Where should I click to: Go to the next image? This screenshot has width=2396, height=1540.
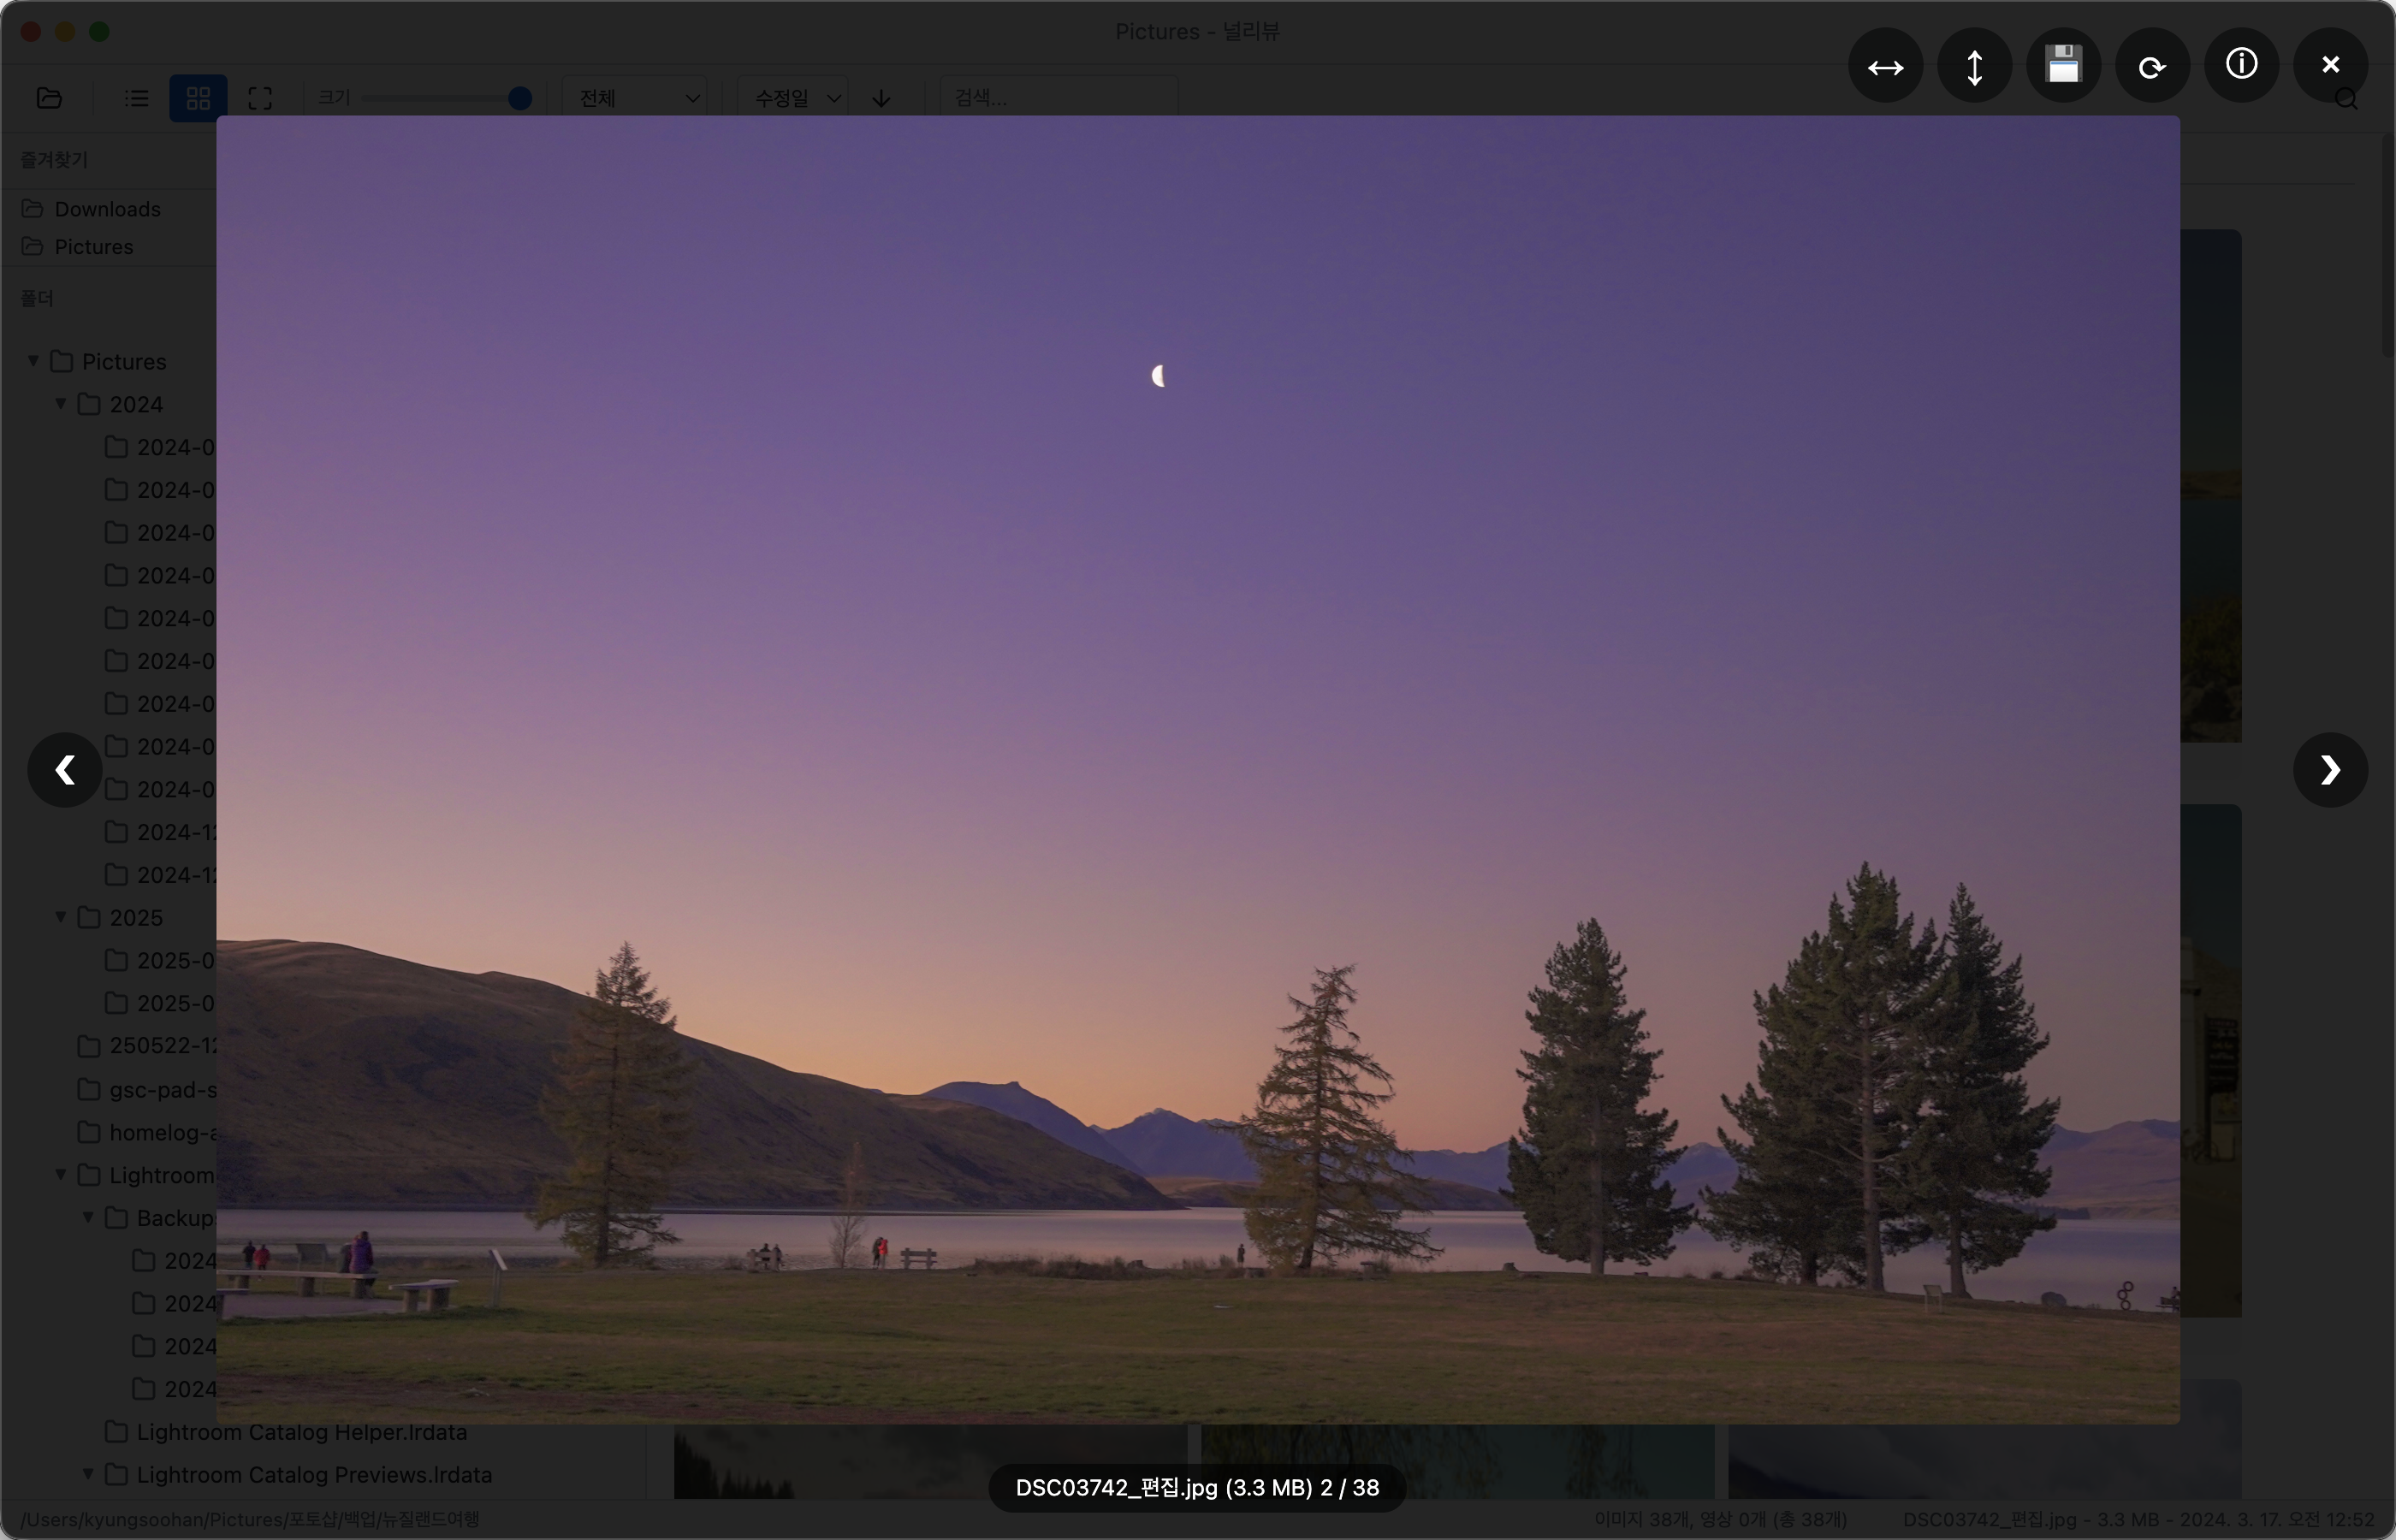(x=2330, y=770)
